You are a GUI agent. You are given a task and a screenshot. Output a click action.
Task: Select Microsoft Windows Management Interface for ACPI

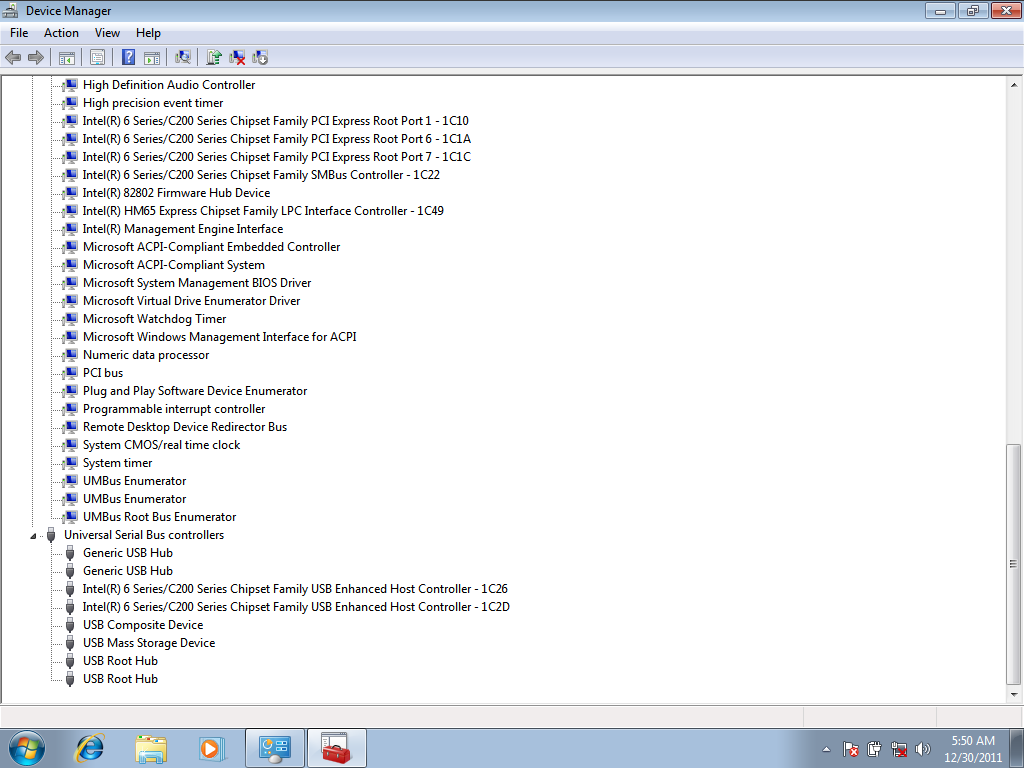(x=219, y=337)
